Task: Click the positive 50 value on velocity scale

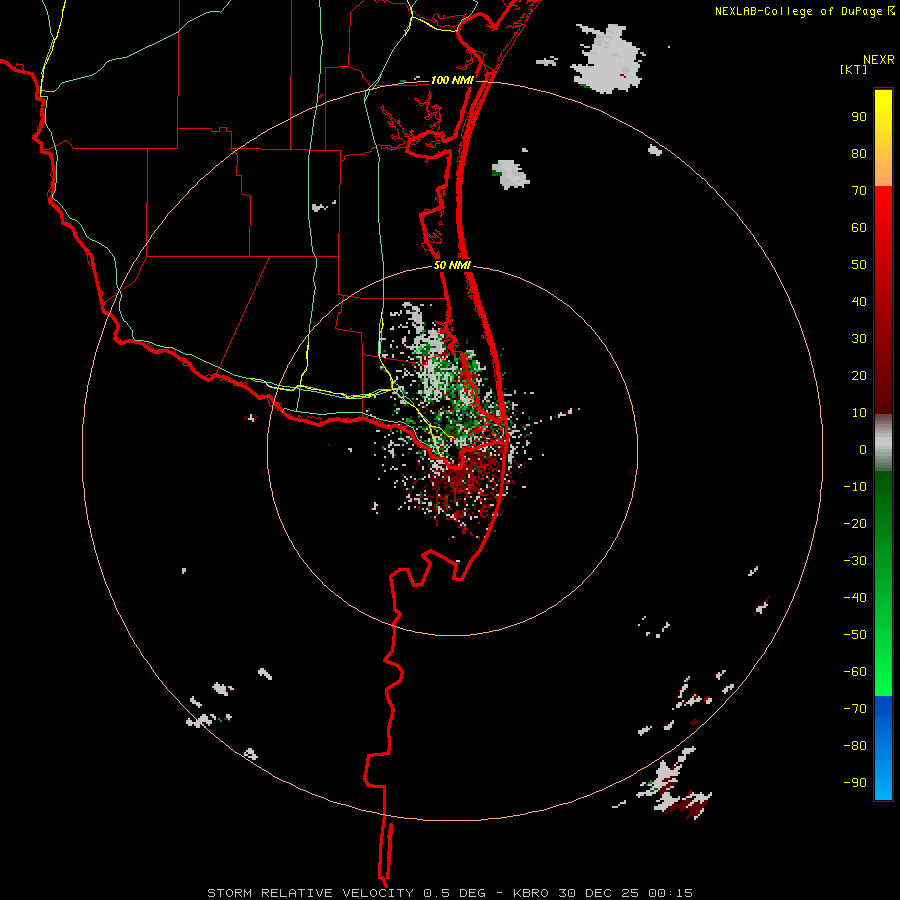Action: click(x=859, y=265)
